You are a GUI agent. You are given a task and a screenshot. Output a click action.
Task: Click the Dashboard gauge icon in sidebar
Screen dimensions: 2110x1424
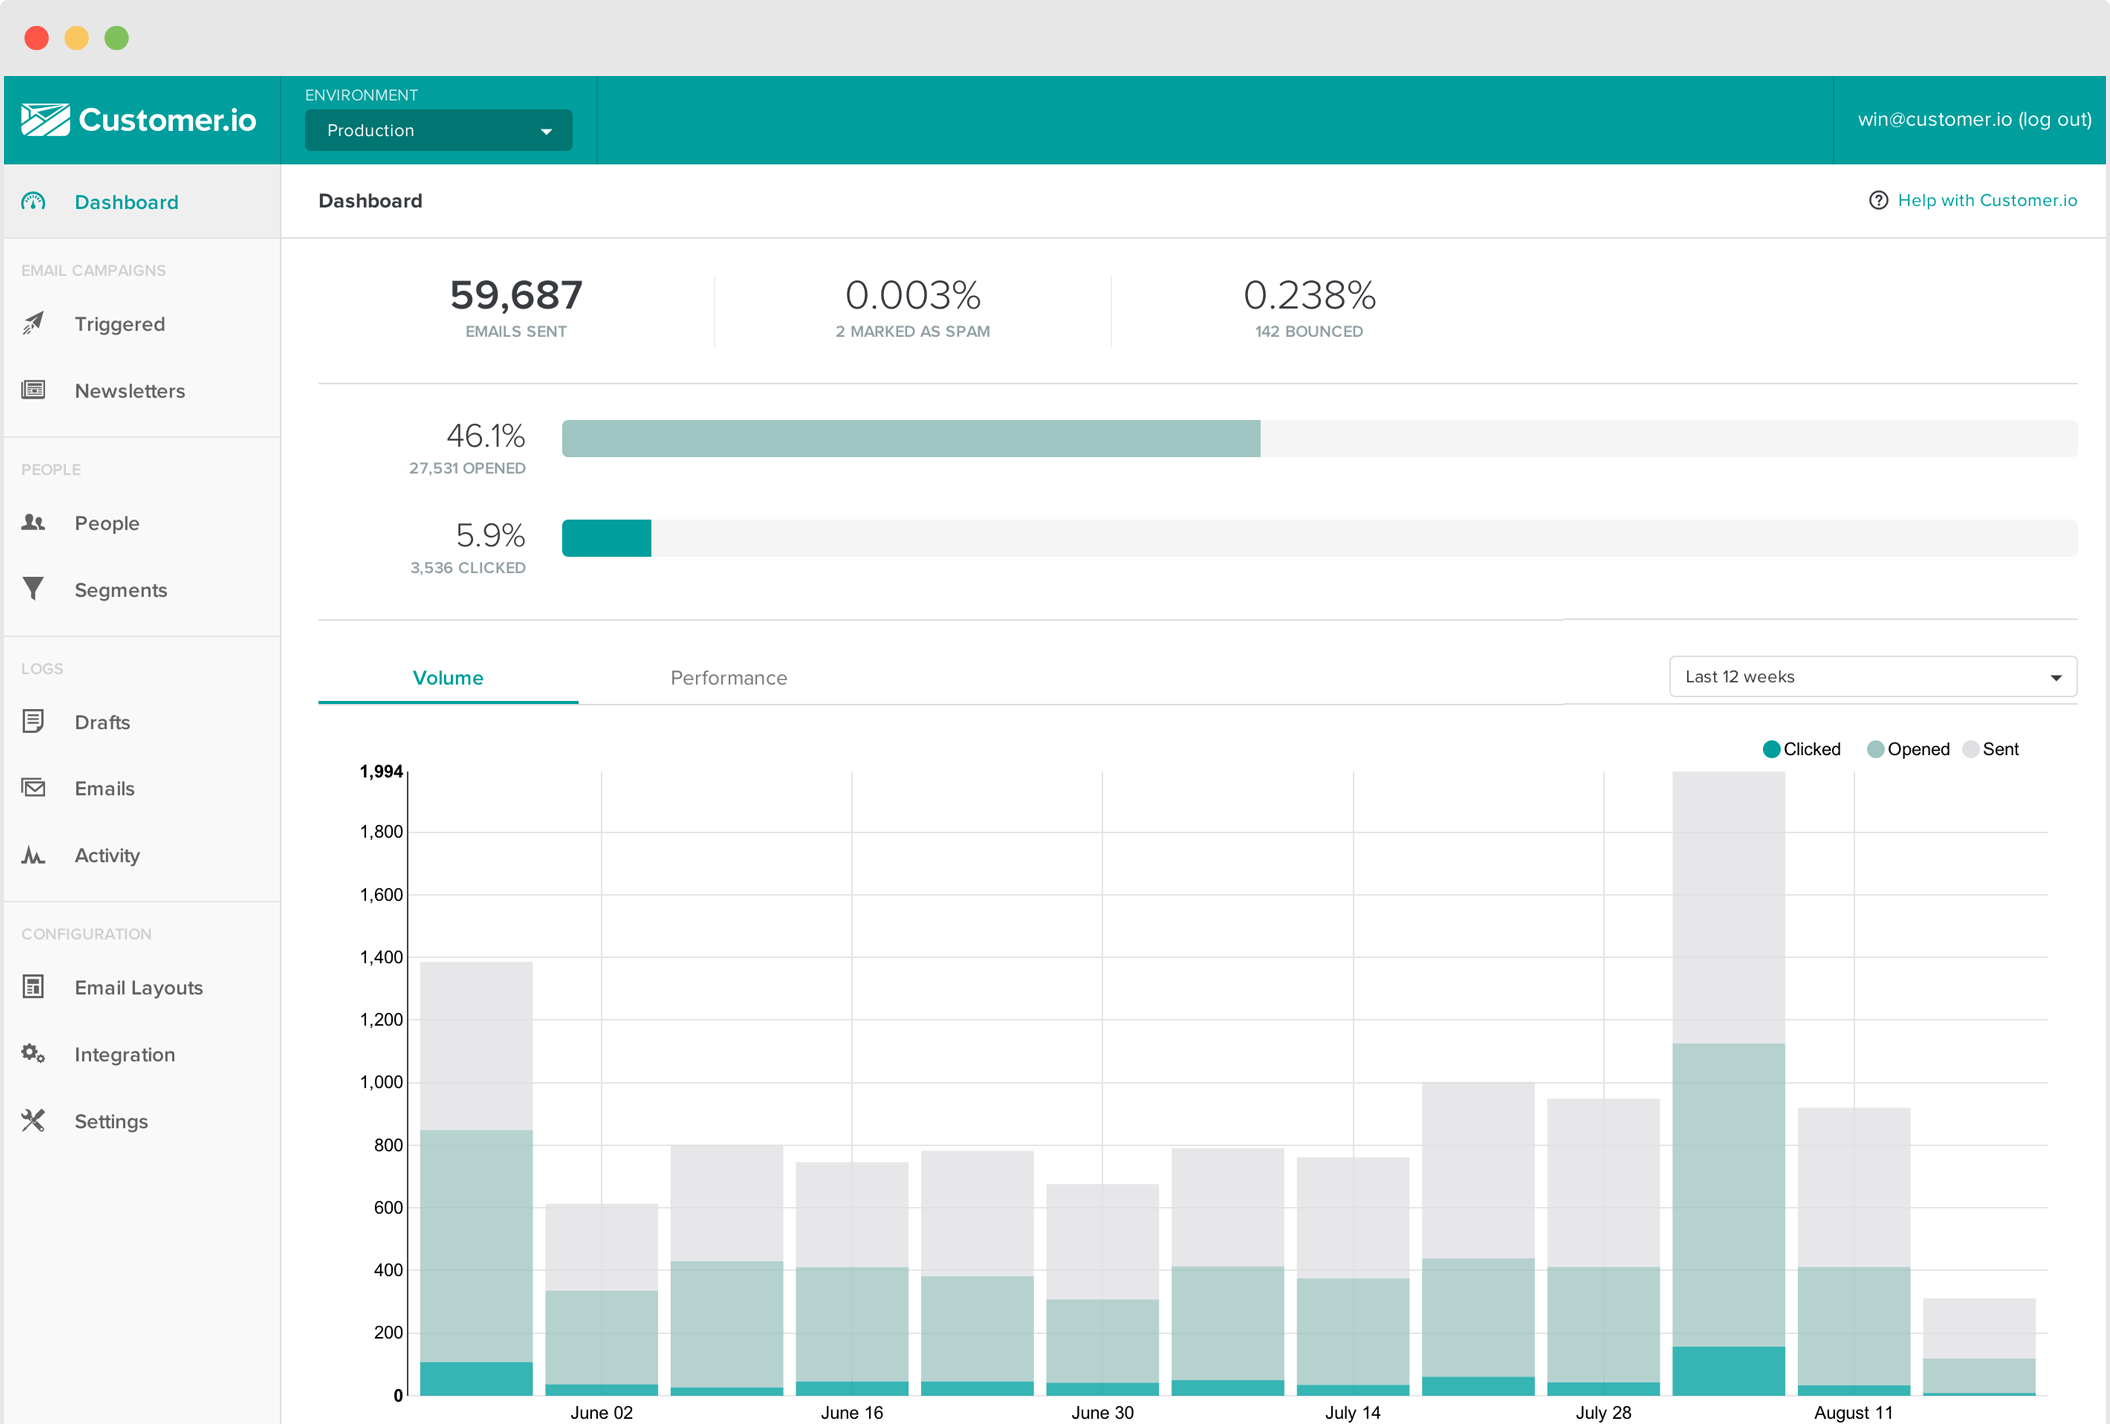coord(34,202)
